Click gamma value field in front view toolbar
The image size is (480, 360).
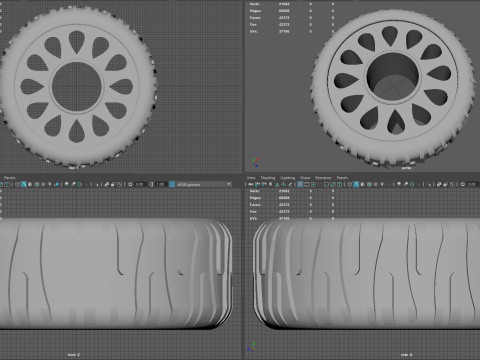click(x=161, y=184)
